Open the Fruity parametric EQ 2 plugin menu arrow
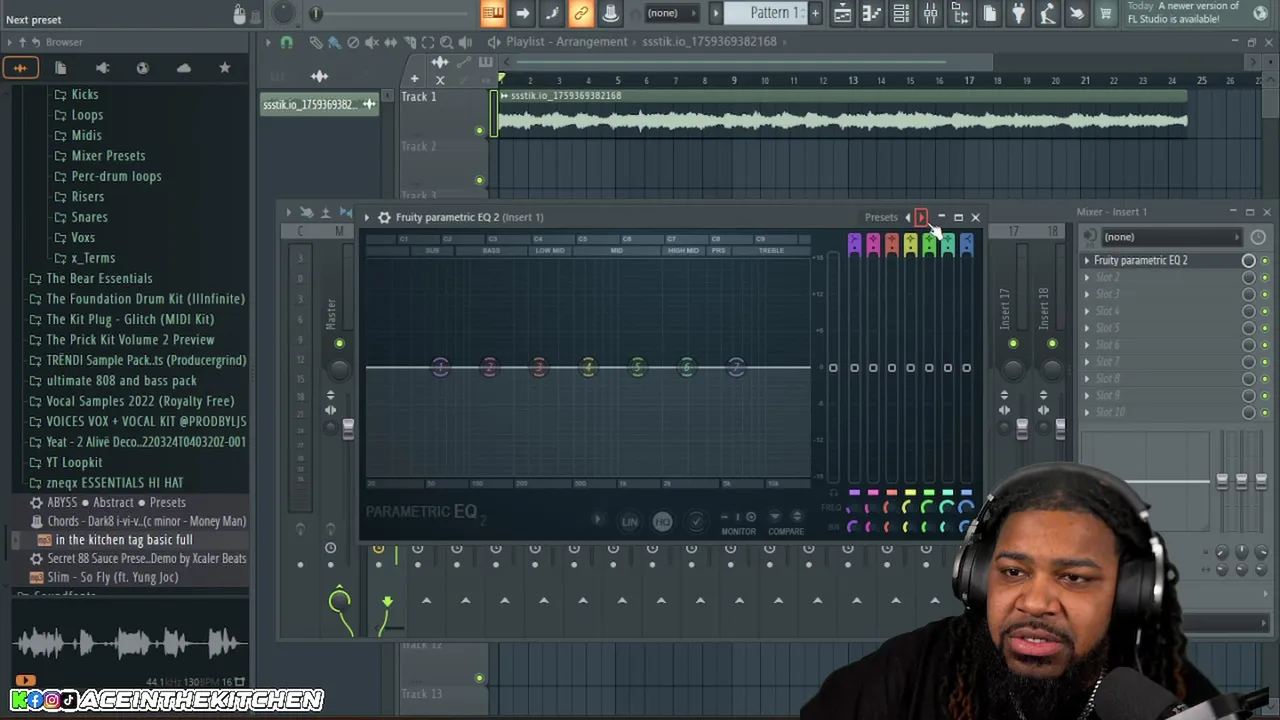 tap(366, 217)
